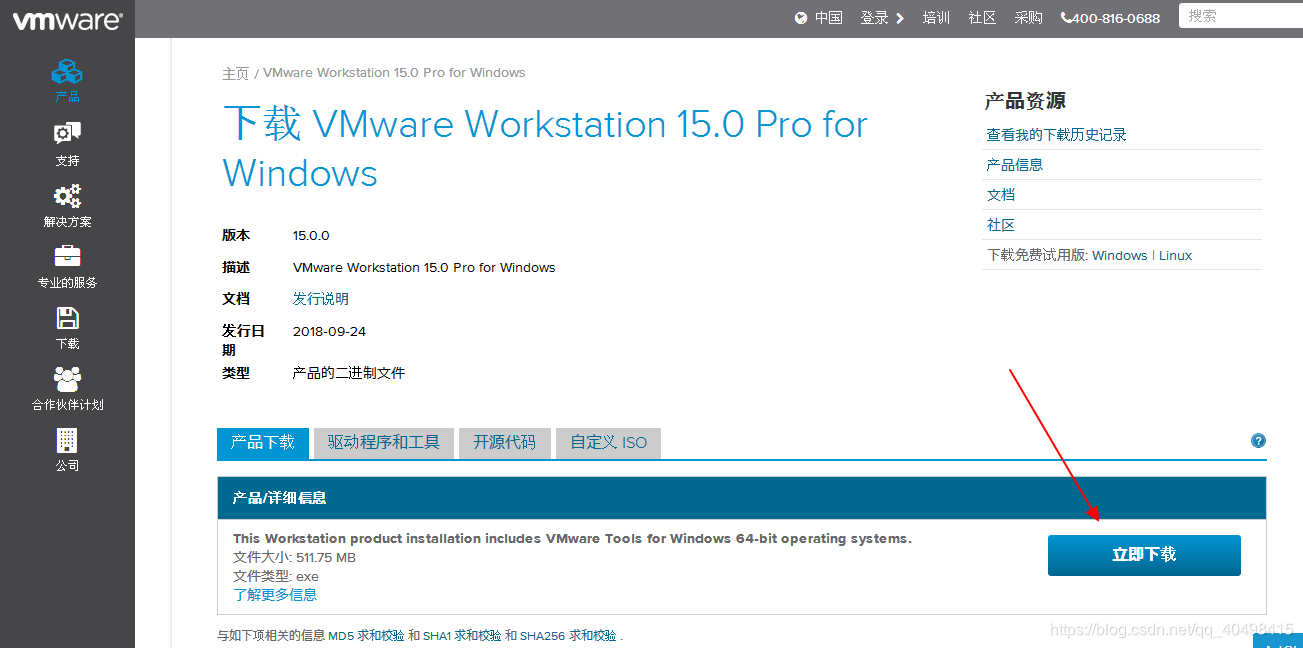
Task: Switch to the 驱动程序和工具 tab
Action: pos(384,443)
